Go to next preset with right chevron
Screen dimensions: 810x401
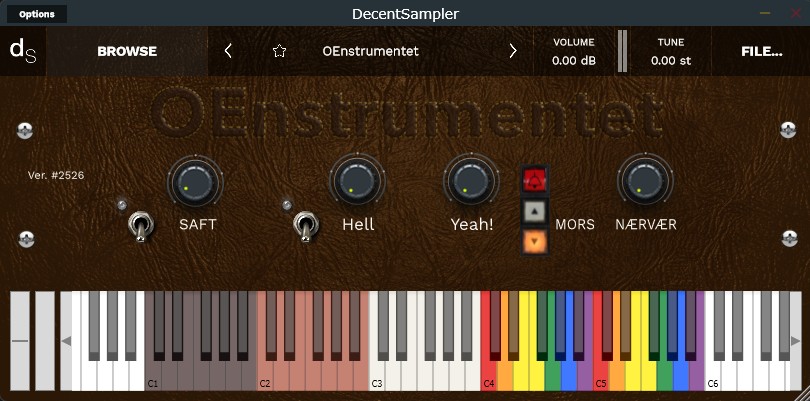[513, 51]
